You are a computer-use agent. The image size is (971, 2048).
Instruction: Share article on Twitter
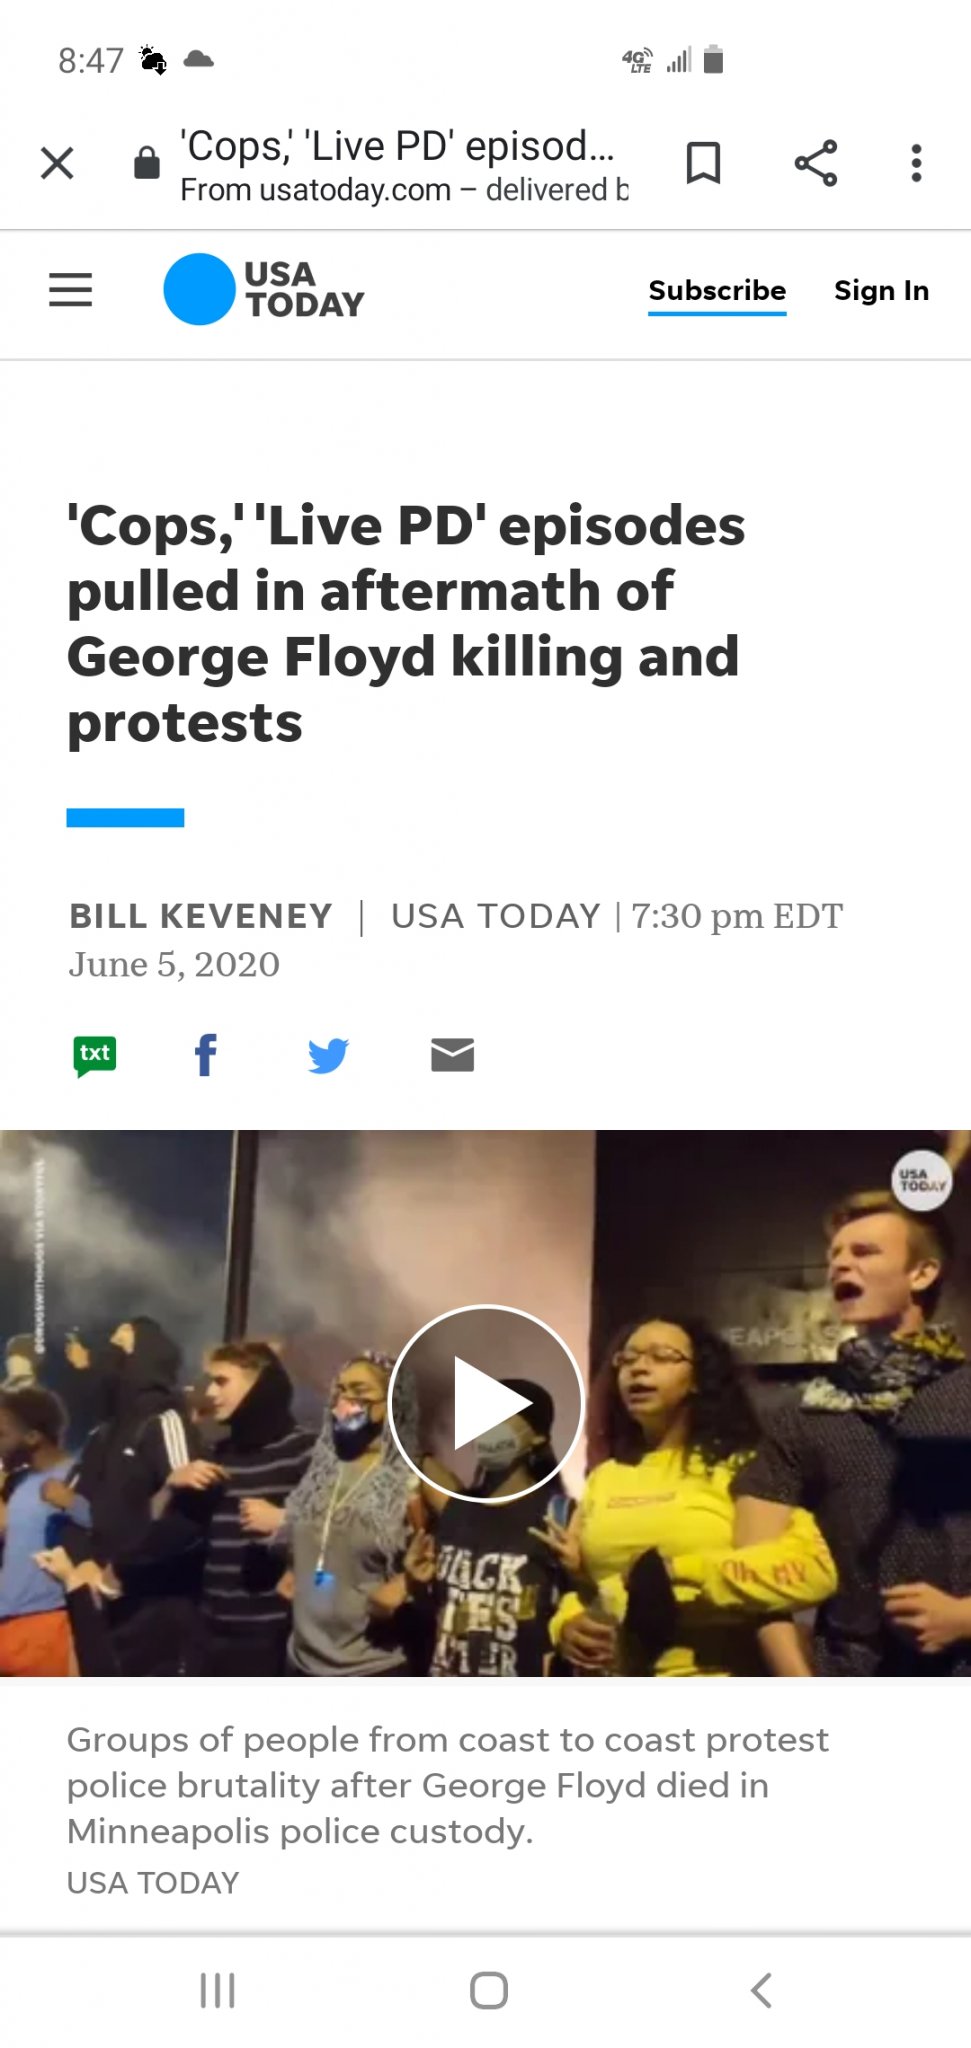point(328,1055)
